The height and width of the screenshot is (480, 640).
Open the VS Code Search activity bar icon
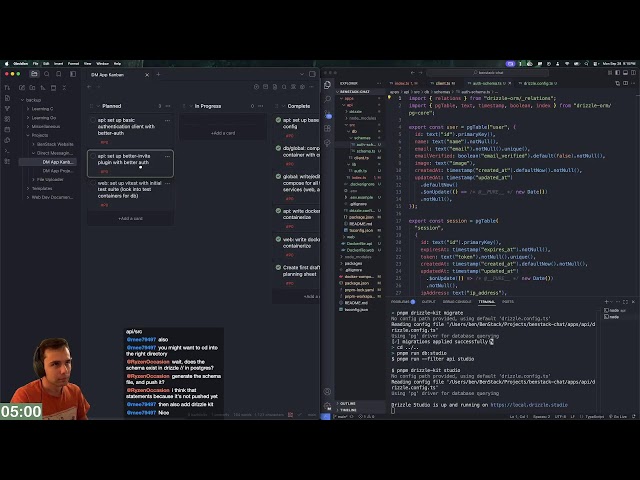click(327, 99)
